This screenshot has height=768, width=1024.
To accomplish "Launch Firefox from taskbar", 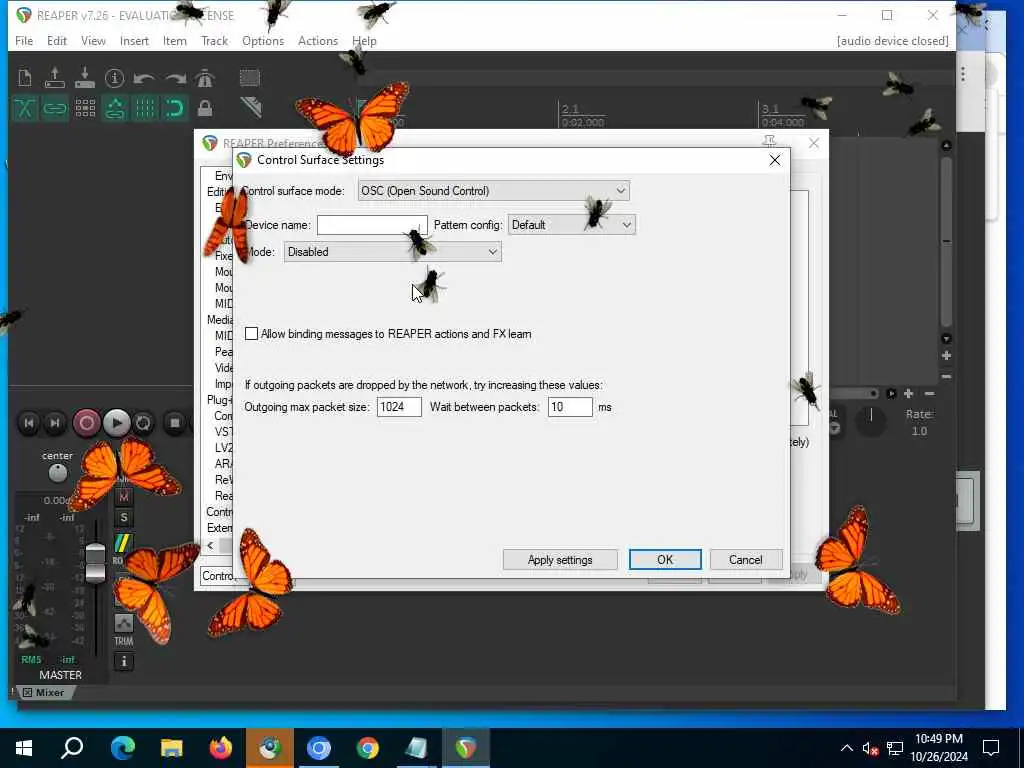I will [220, 748].
